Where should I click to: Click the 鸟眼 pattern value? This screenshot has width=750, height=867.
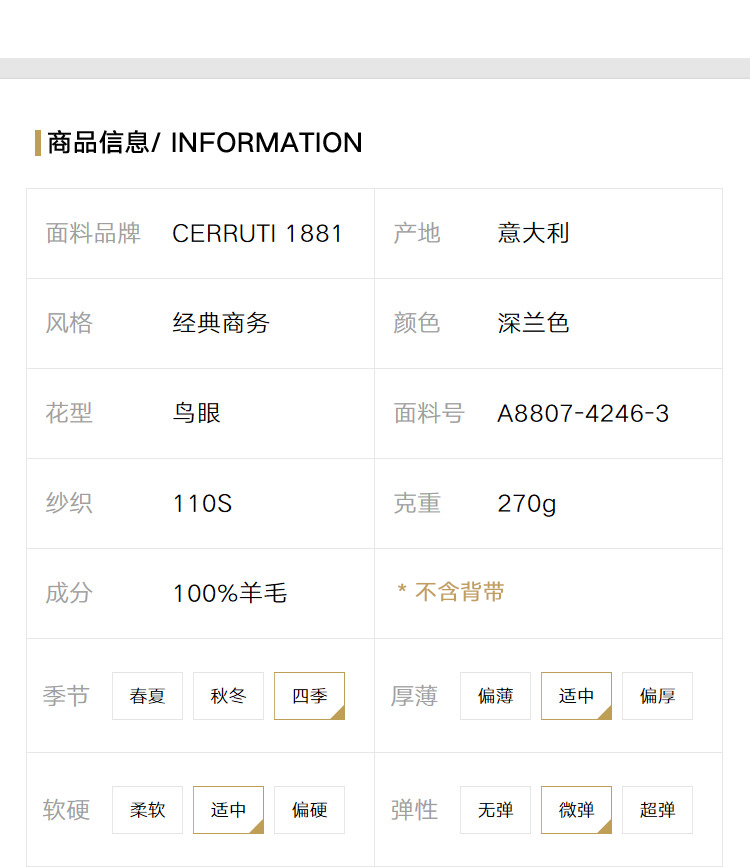click(x=197, y=413)
